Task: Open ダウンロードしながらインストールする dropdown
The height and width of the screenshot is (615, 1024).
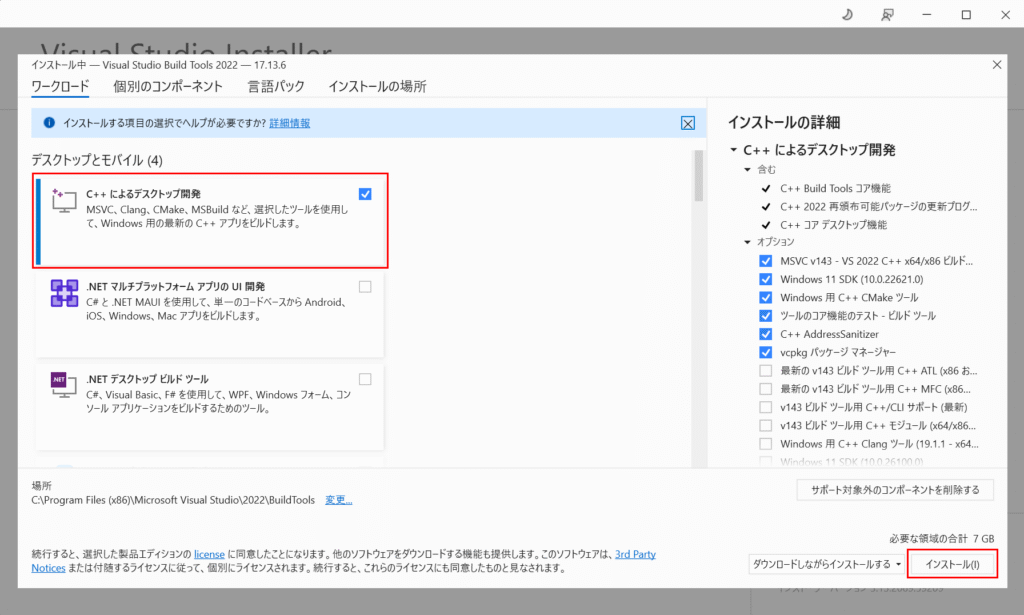Action: (x=826, y=564)
